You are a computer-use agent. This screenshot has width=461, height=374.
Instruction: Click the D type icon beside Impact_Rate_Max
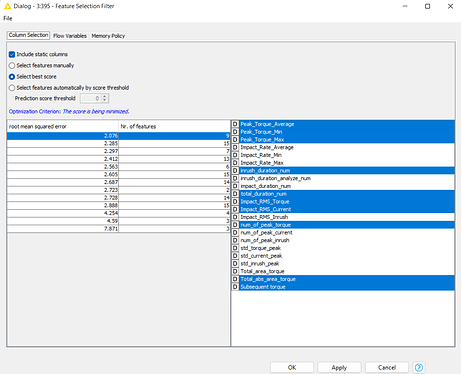point(235,163)
